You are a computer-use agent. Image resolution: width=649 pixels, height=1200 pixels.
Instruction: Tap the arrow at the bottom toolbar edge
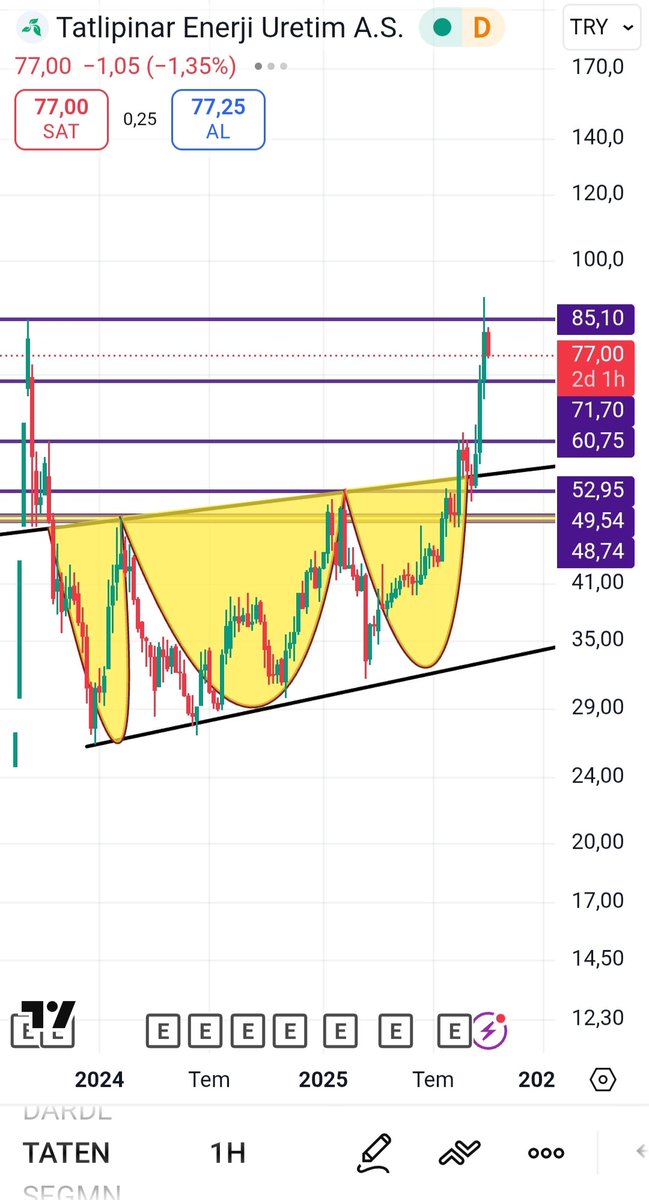(x=640, y=1153)
